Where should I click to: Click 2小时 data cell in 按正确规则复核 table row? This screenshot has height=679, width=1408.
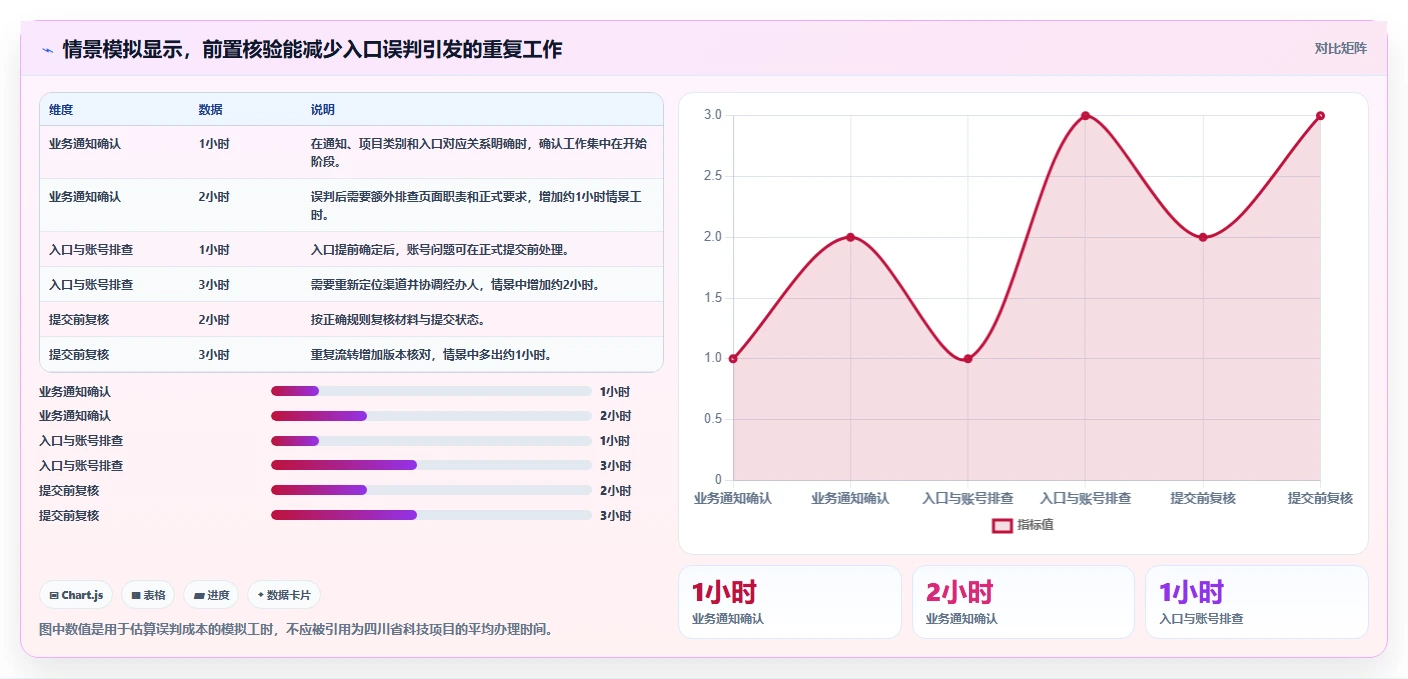click(214, 320)
